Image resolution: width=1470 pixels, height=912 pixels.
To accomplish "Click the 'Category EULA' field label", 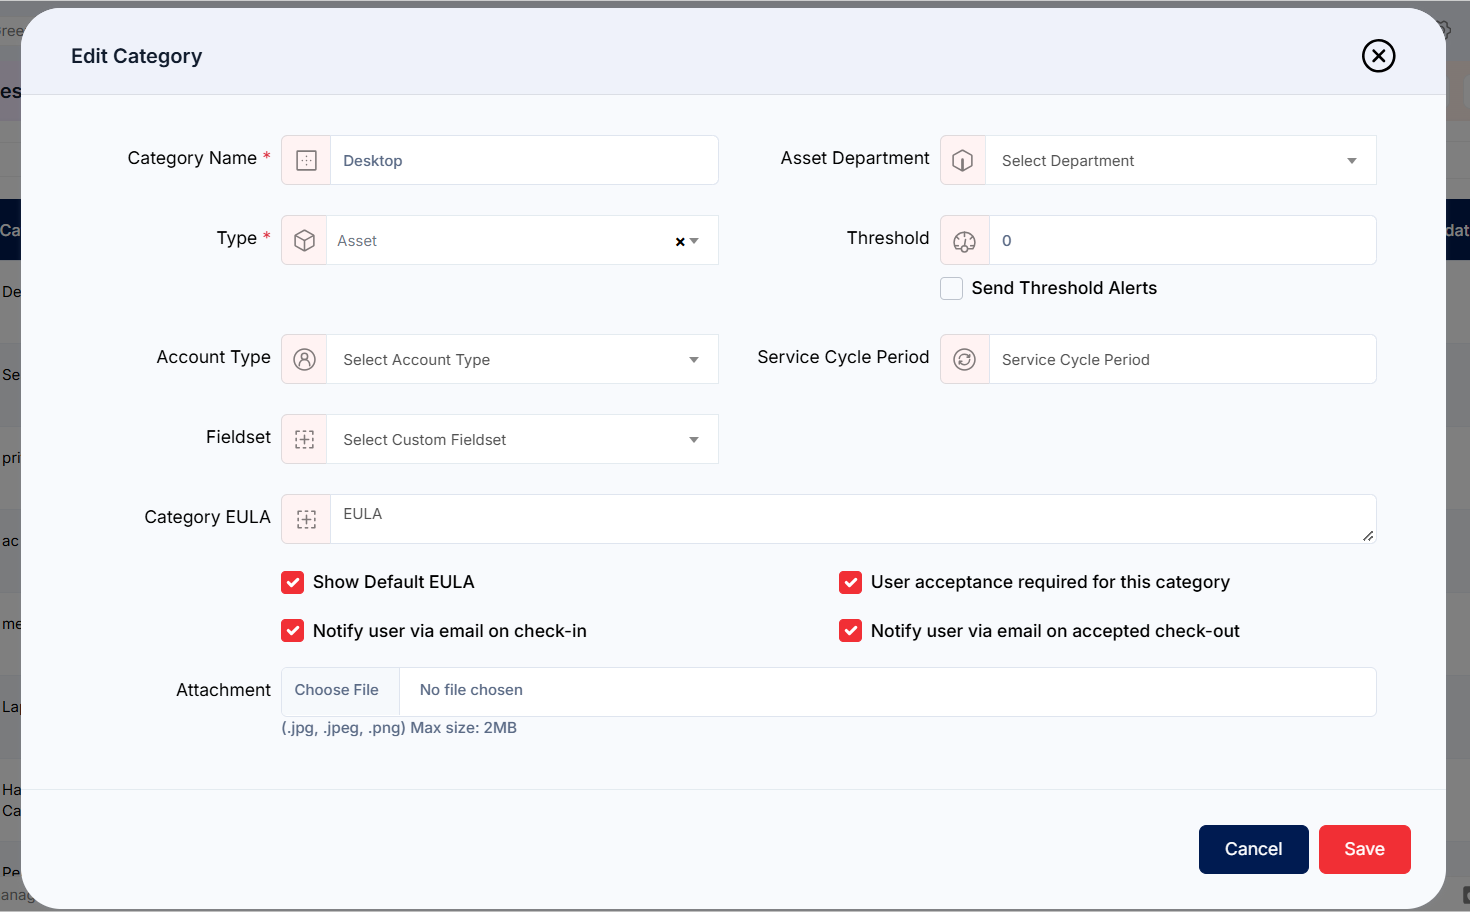I will (x=208, y=517).
